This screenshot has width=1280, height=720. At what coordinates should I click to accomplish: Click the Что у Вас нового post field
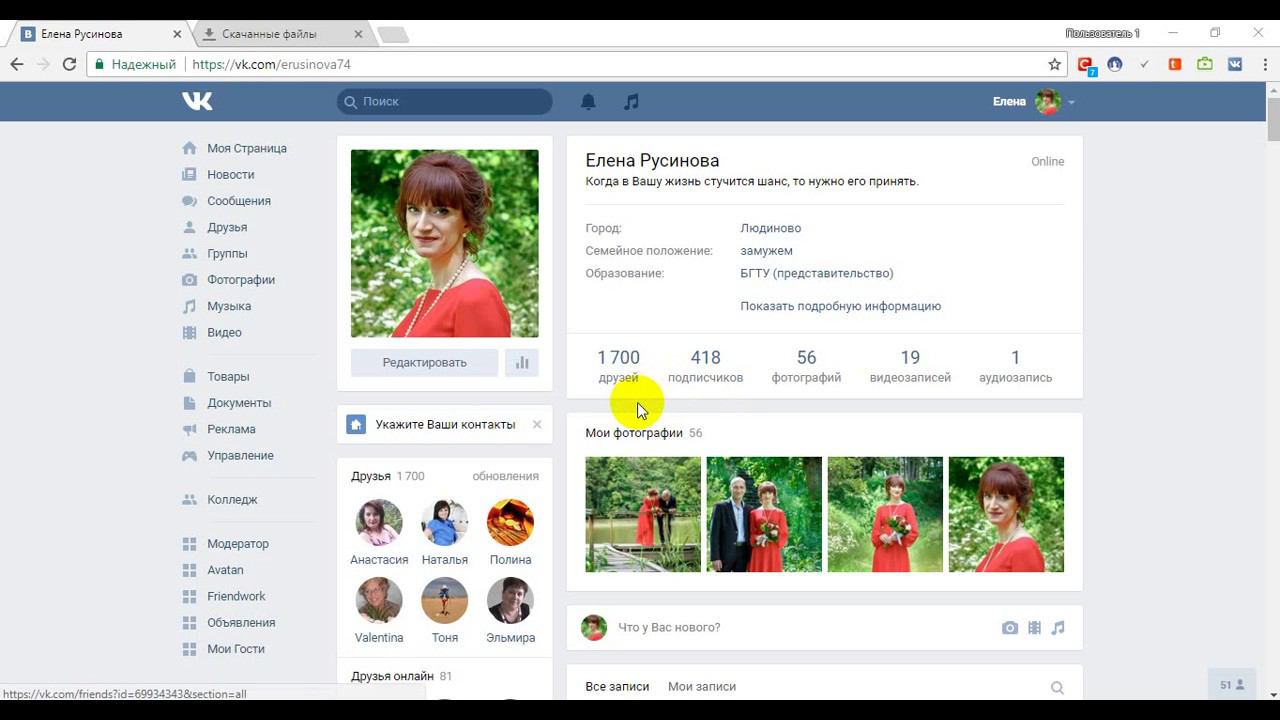[x=800, y=628]
